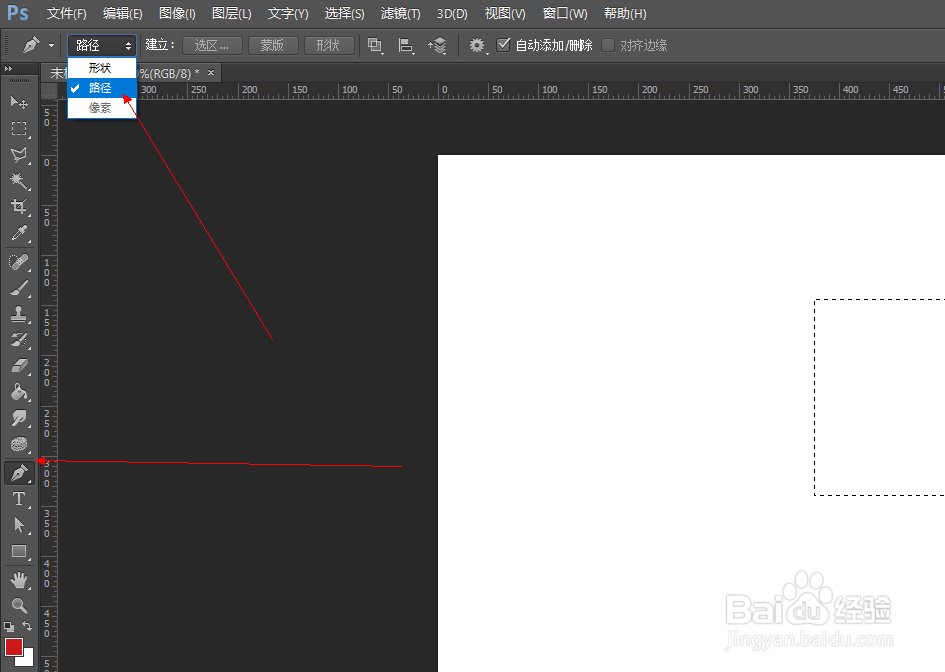Select the Spot Healing Brush tool
Viewport: 945px width, 672px height.
point(19,262)
